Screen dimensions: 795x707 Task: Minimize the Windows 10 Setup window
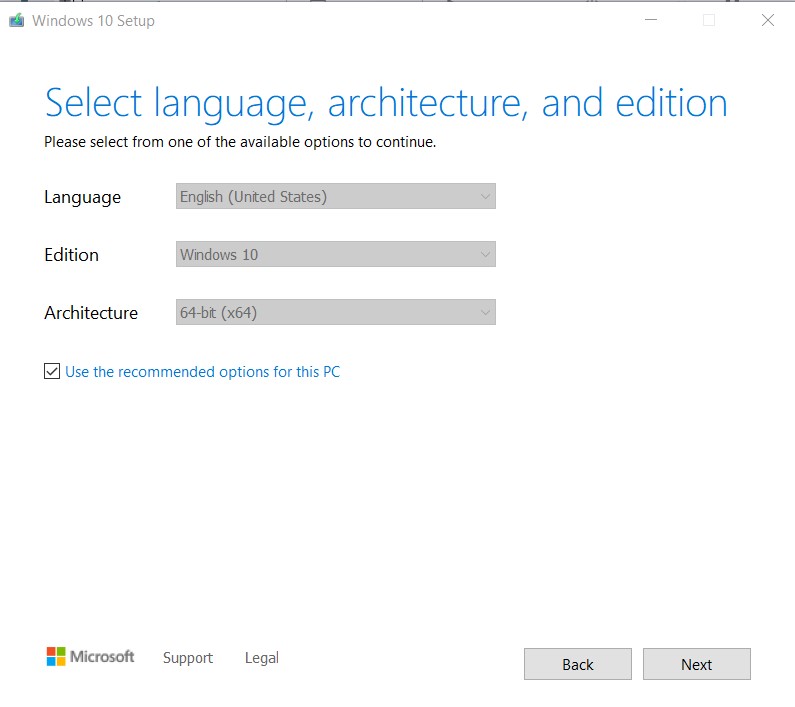click(x=650, y=20)
